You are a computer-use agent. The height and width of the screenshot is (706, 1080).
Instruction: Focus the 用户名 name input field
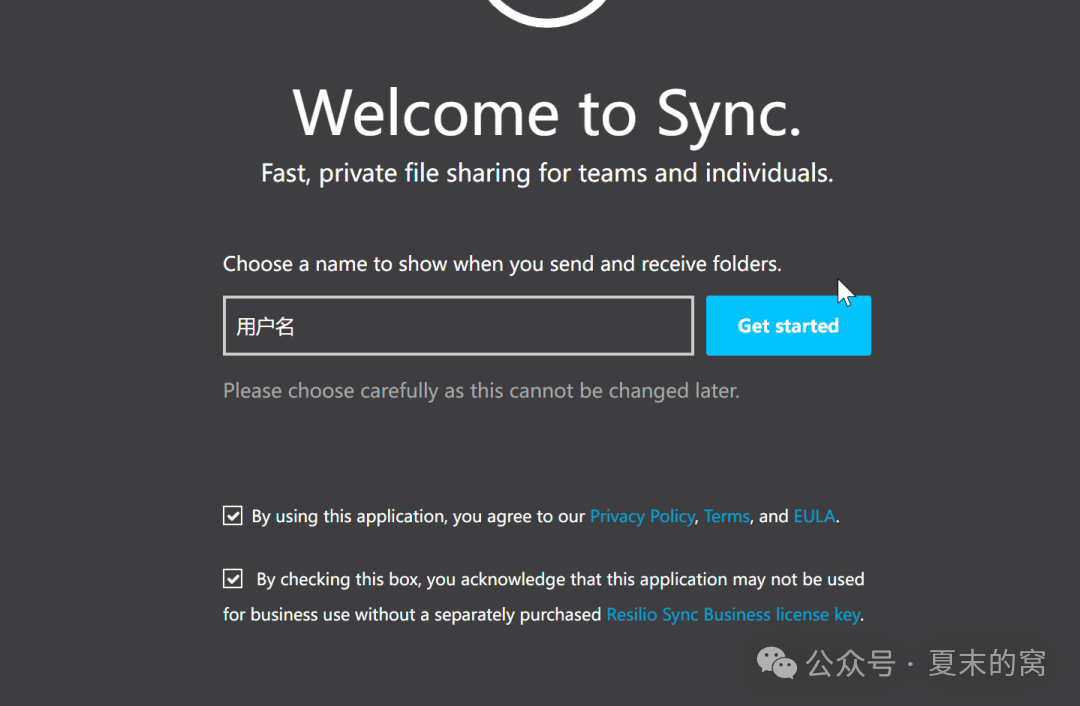tap(458, 326)
